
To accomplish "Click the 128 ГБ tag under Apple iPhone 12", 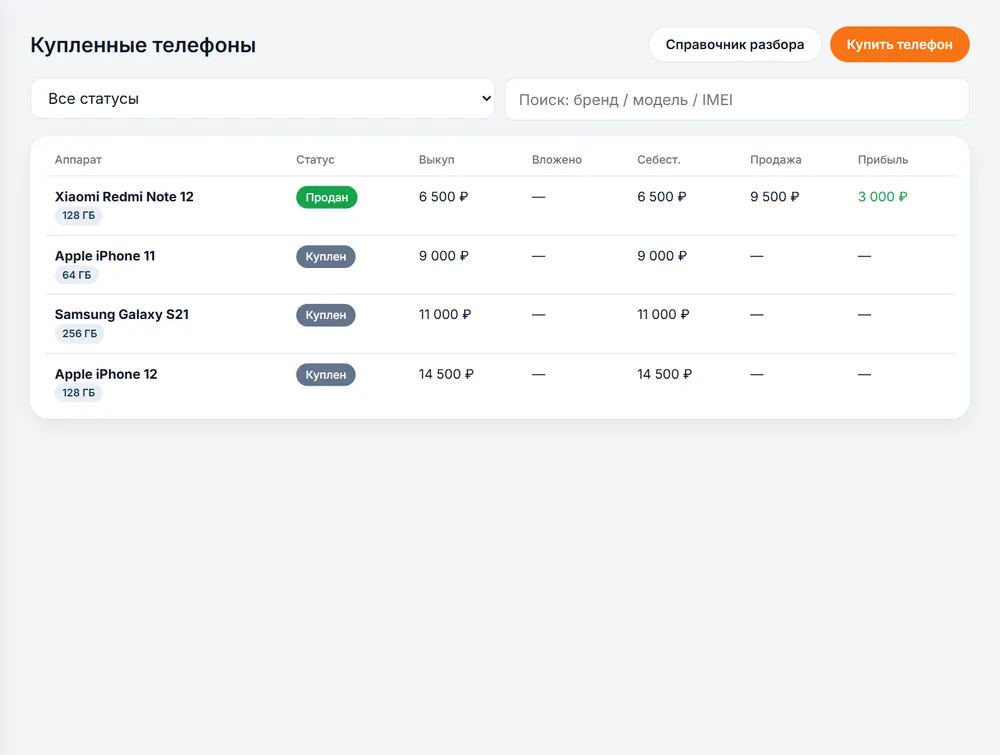I will (x=78, y=393).
